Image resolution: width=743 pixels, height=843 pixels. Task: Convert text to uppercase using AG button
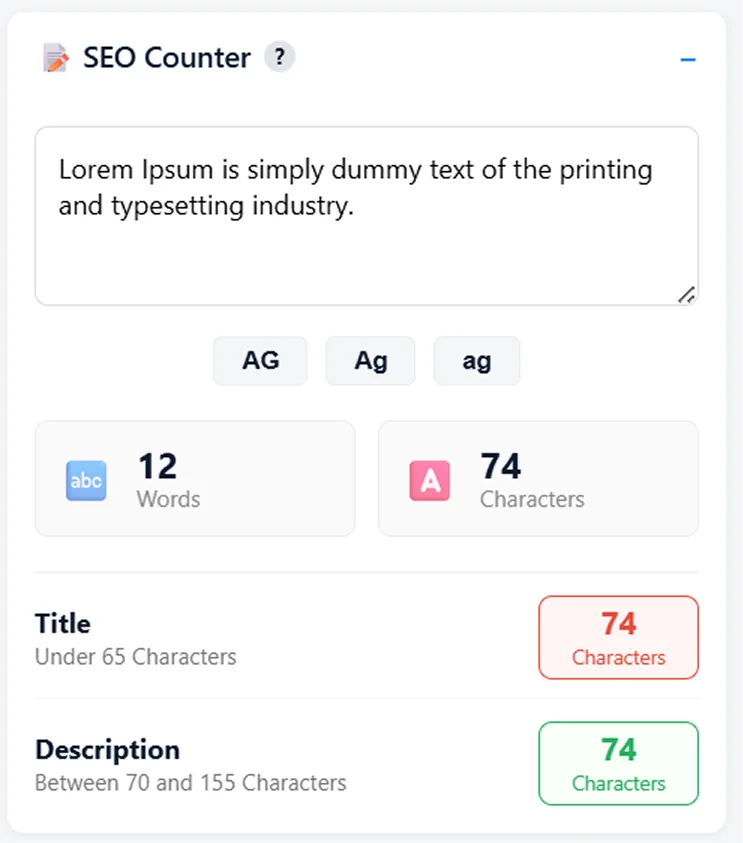(260, 361)
